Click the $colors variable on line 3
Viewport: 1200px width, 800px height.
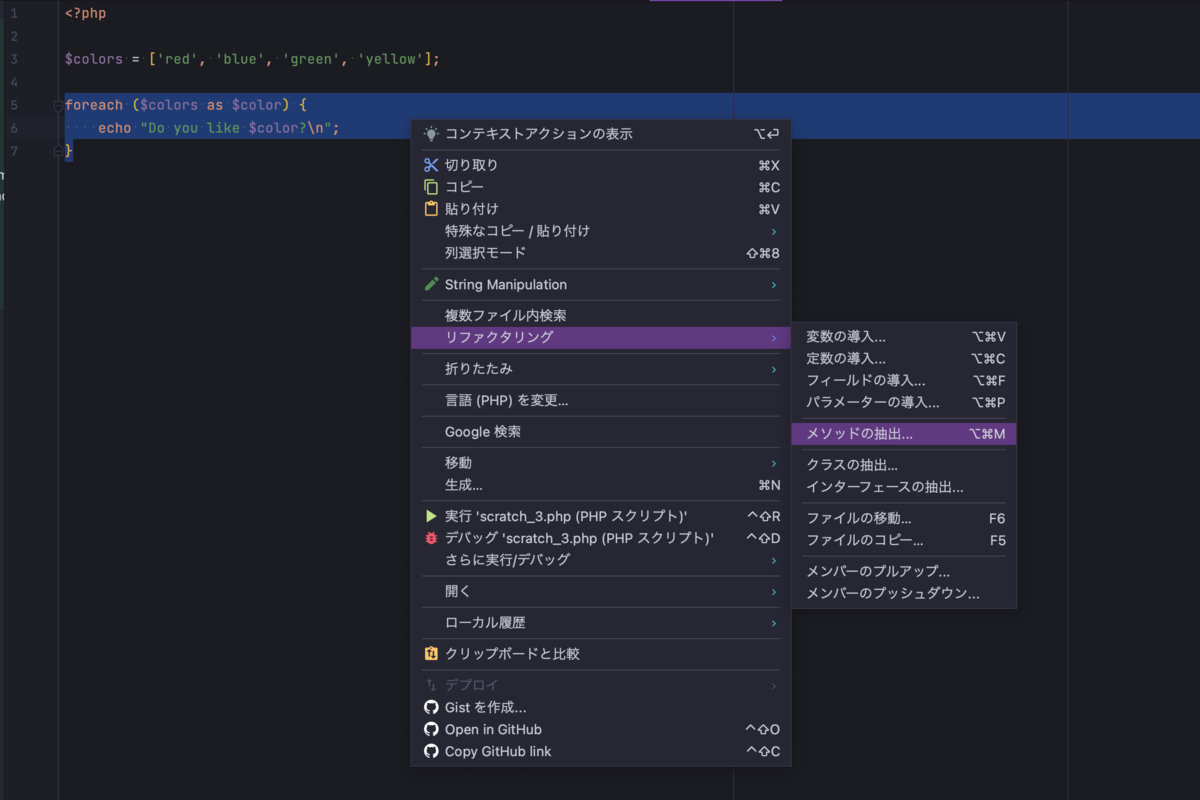94,59
